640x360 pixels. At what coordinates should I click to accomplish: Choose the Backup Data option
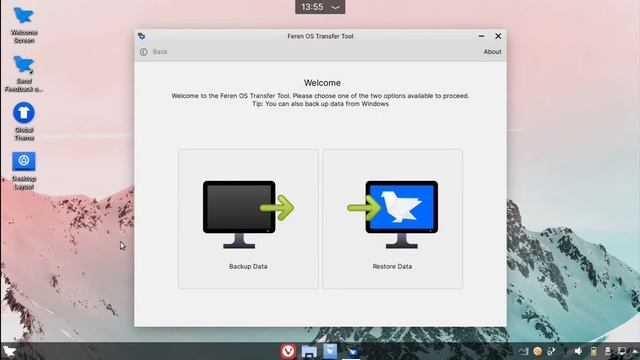pyautogui.click(x=248, y=219)
